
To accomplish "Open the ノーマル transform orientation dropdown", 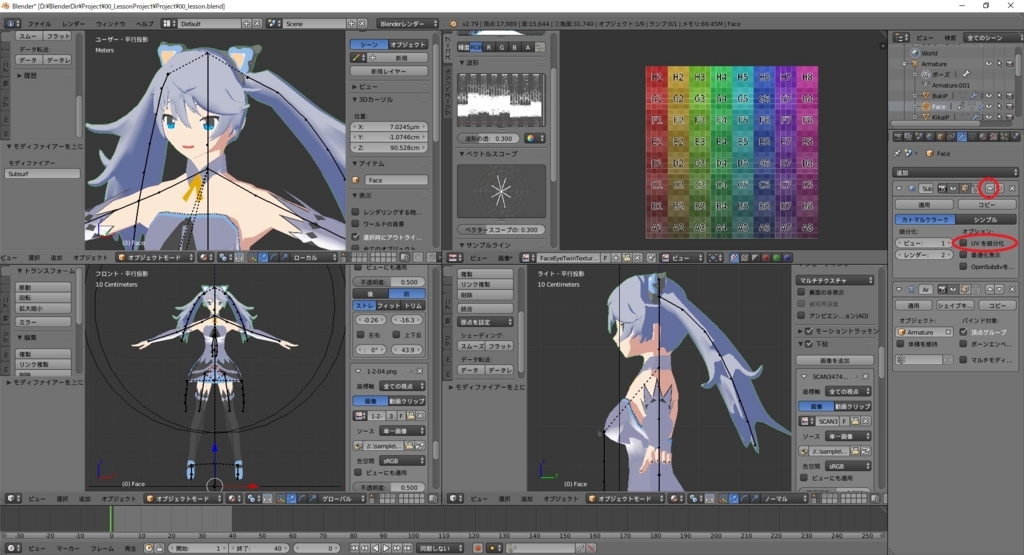I will tap(784, 498).
